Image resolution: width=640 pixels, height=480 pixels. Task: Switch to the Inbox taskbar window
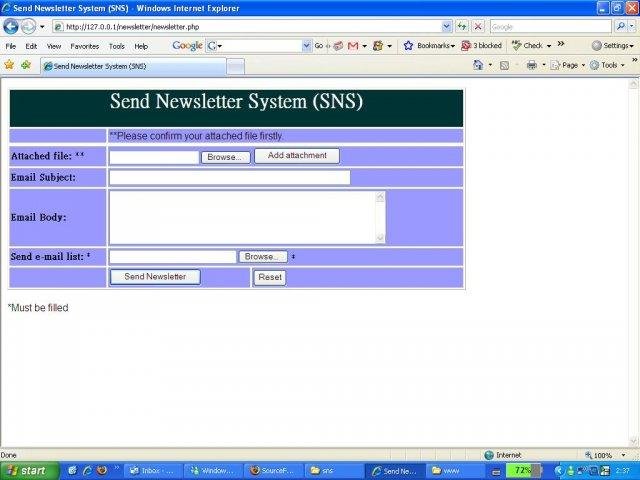pos(152,471)
